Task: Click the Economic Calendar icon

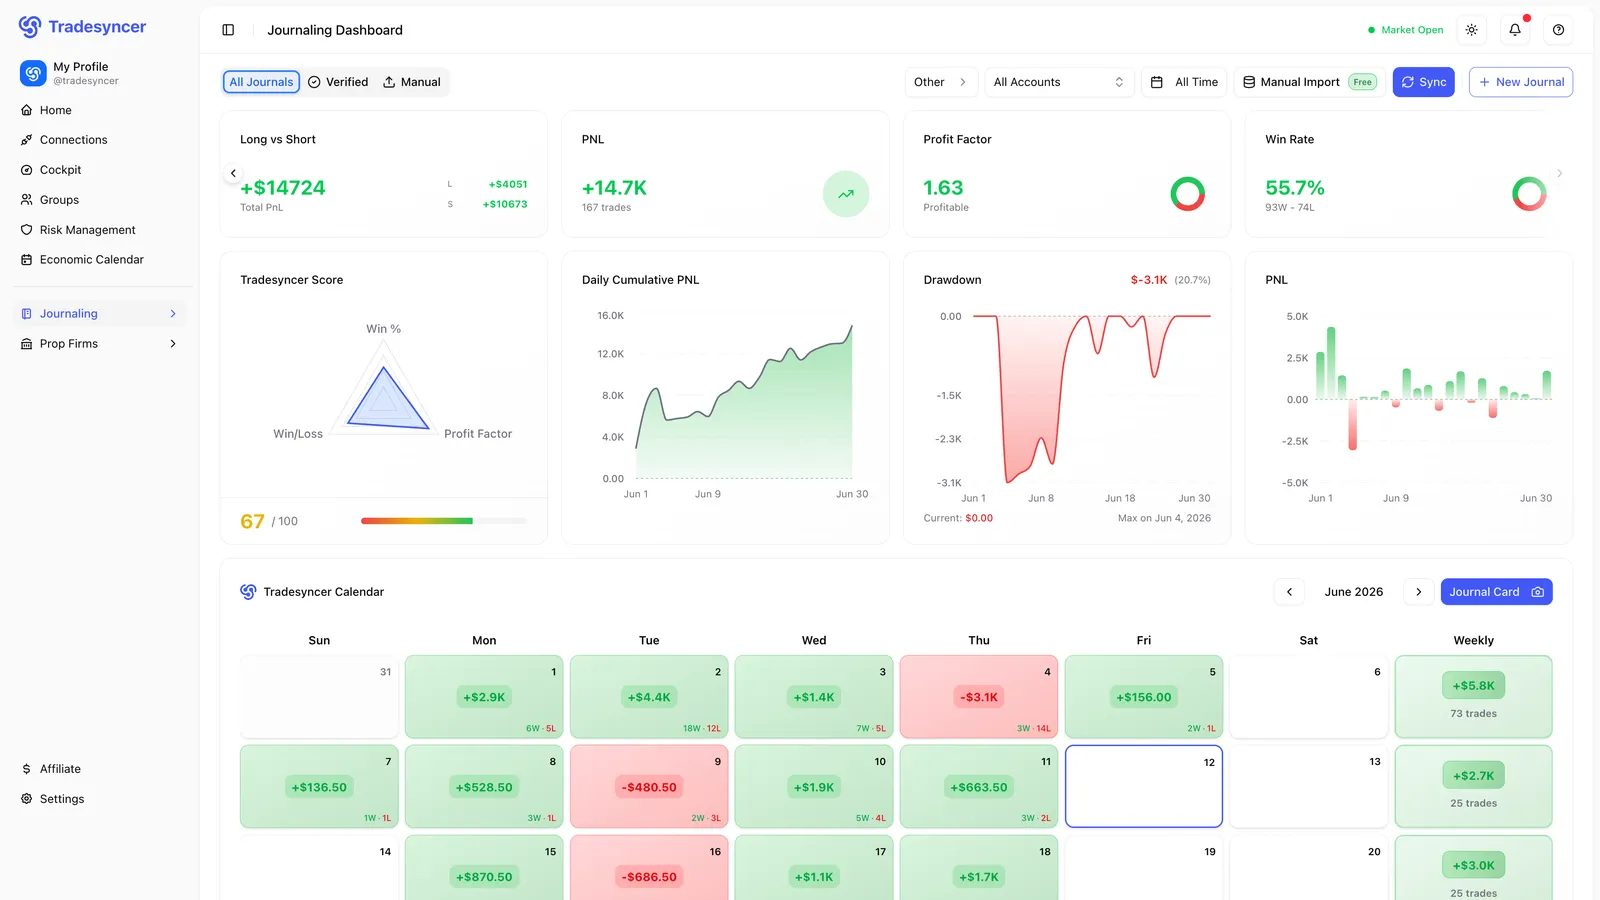Action: pyautogui.click(x=27, y=260)
